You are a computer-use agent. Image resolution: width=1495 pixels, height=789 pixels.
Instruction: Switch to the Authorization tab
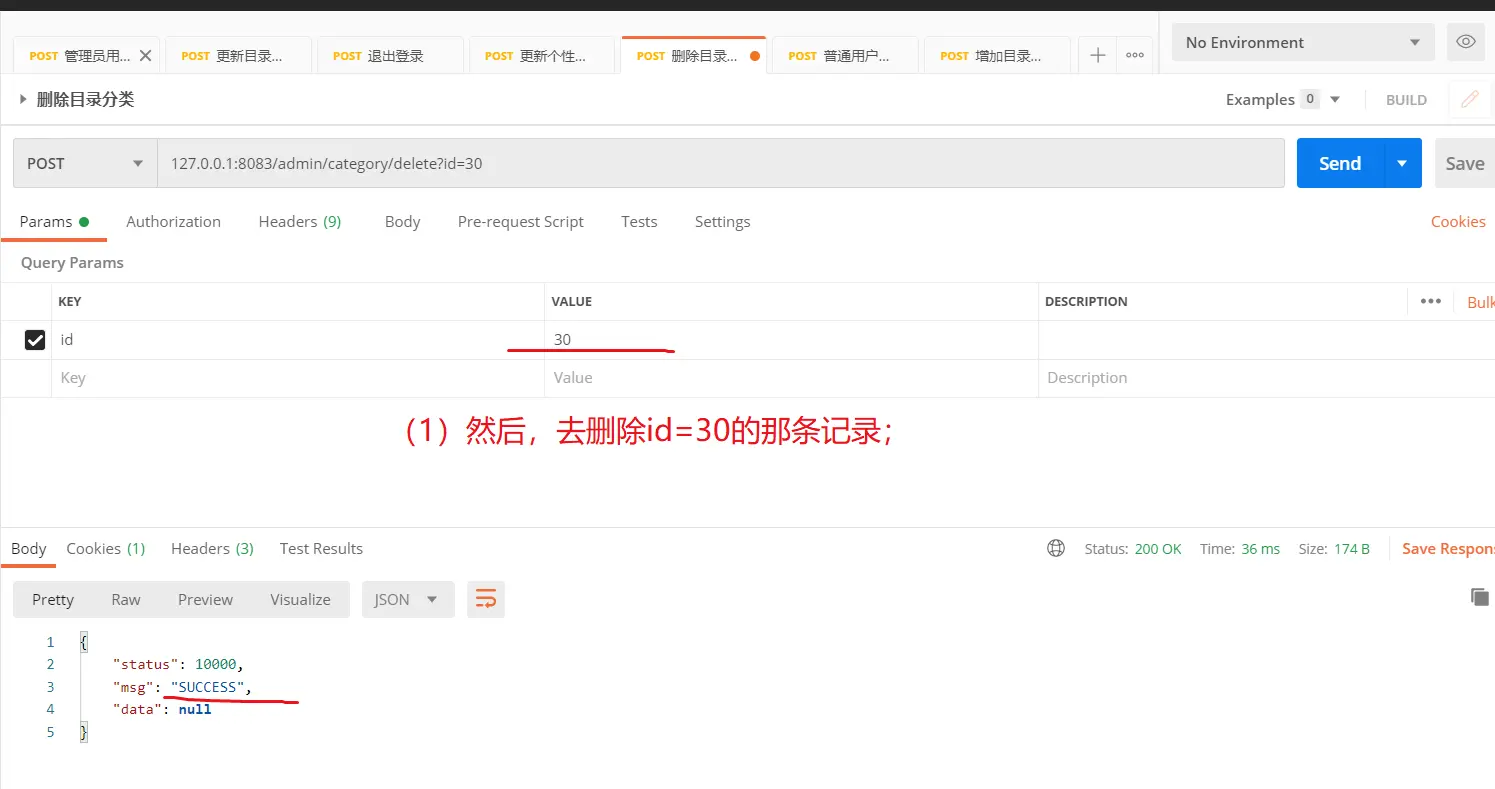coord(173,222)
